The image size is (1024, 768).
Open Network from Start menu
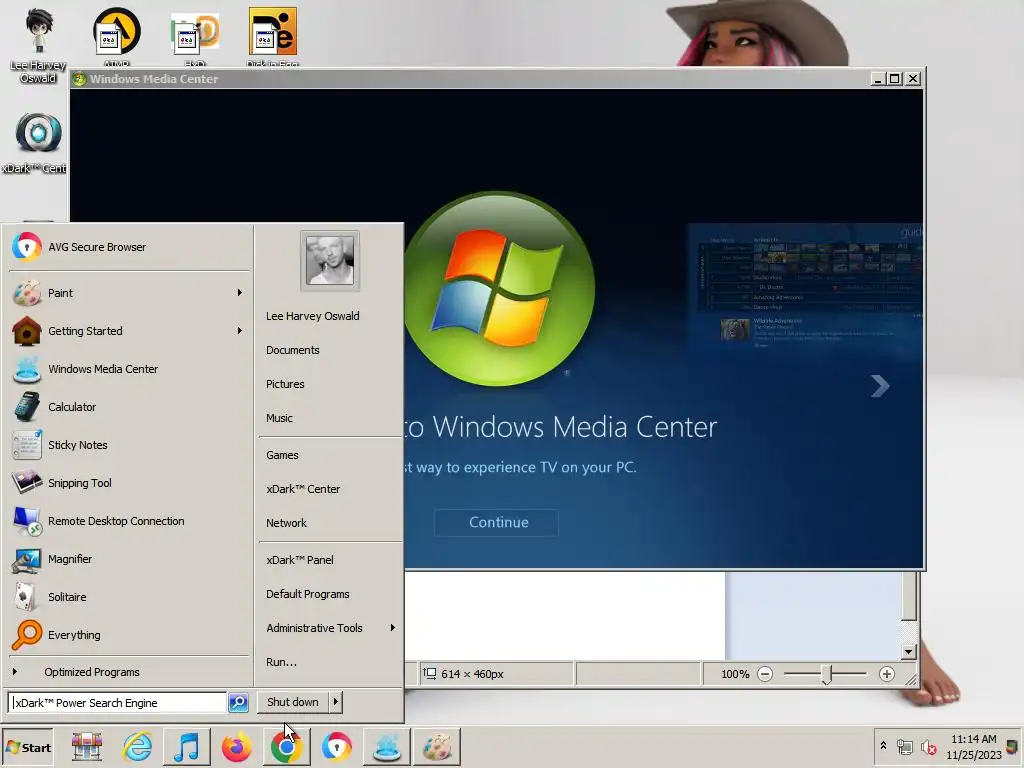[x=286, y=523]
